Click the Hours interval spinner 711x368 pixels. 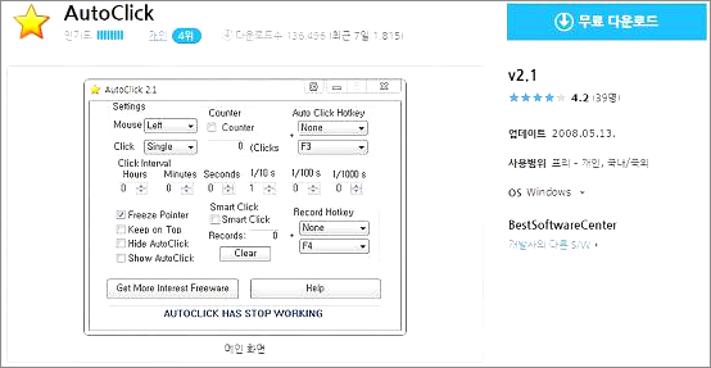[141, 189]
